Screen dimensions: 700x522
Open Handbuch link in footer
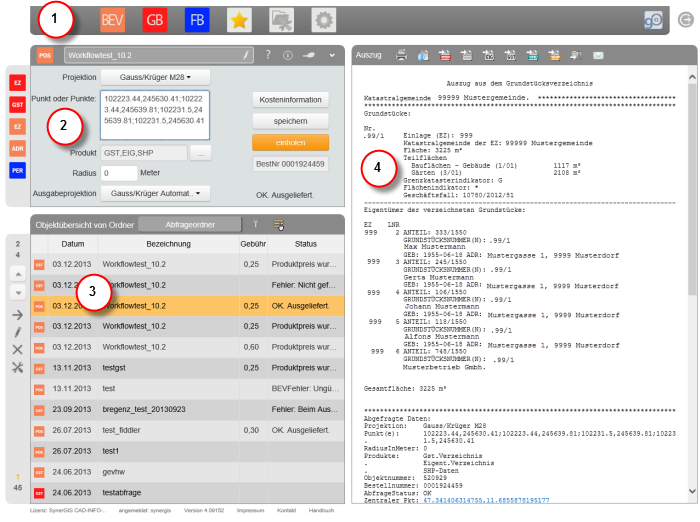(321, 510)
